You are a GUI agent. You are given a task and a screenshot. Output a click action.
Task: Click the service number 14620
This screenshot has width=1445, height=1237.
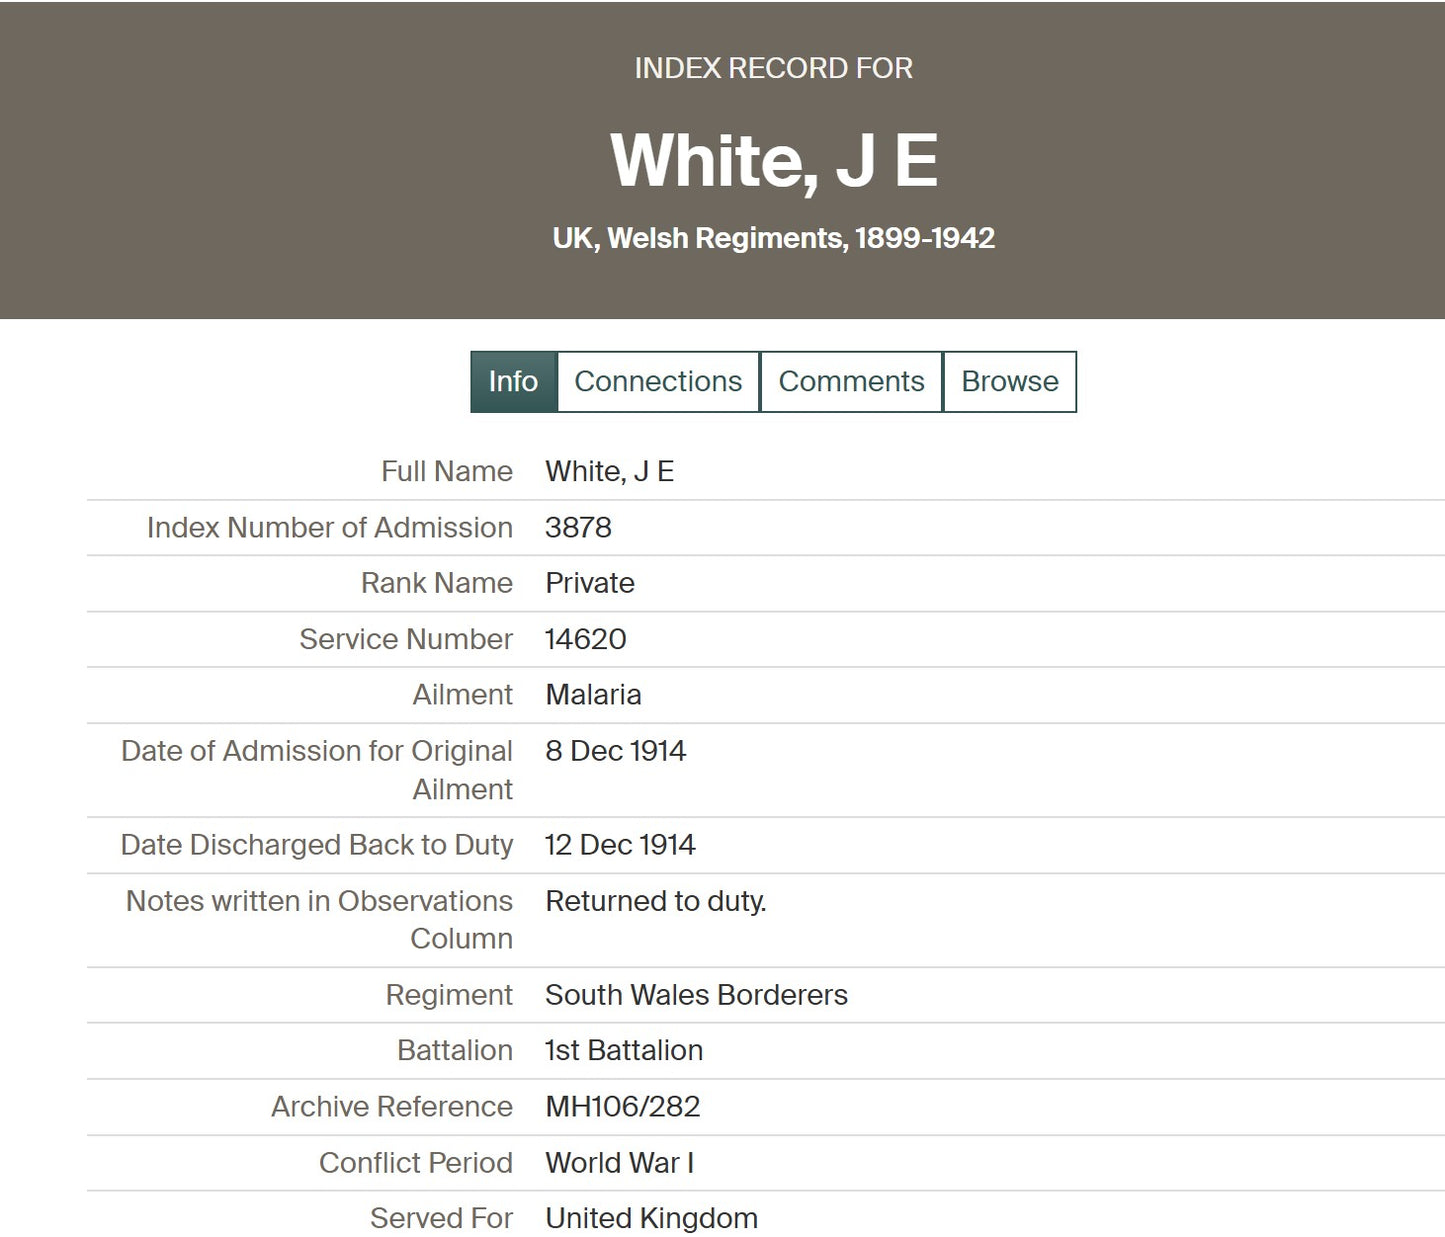click(585, 639)
